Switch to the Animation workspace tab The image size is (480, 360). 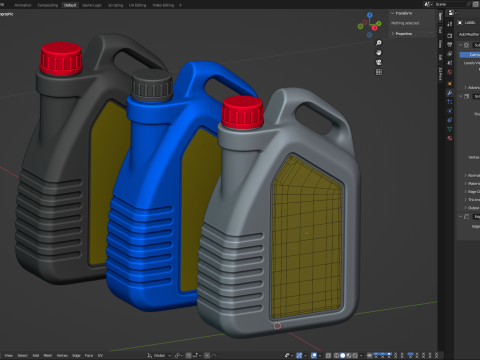[23, 5]
